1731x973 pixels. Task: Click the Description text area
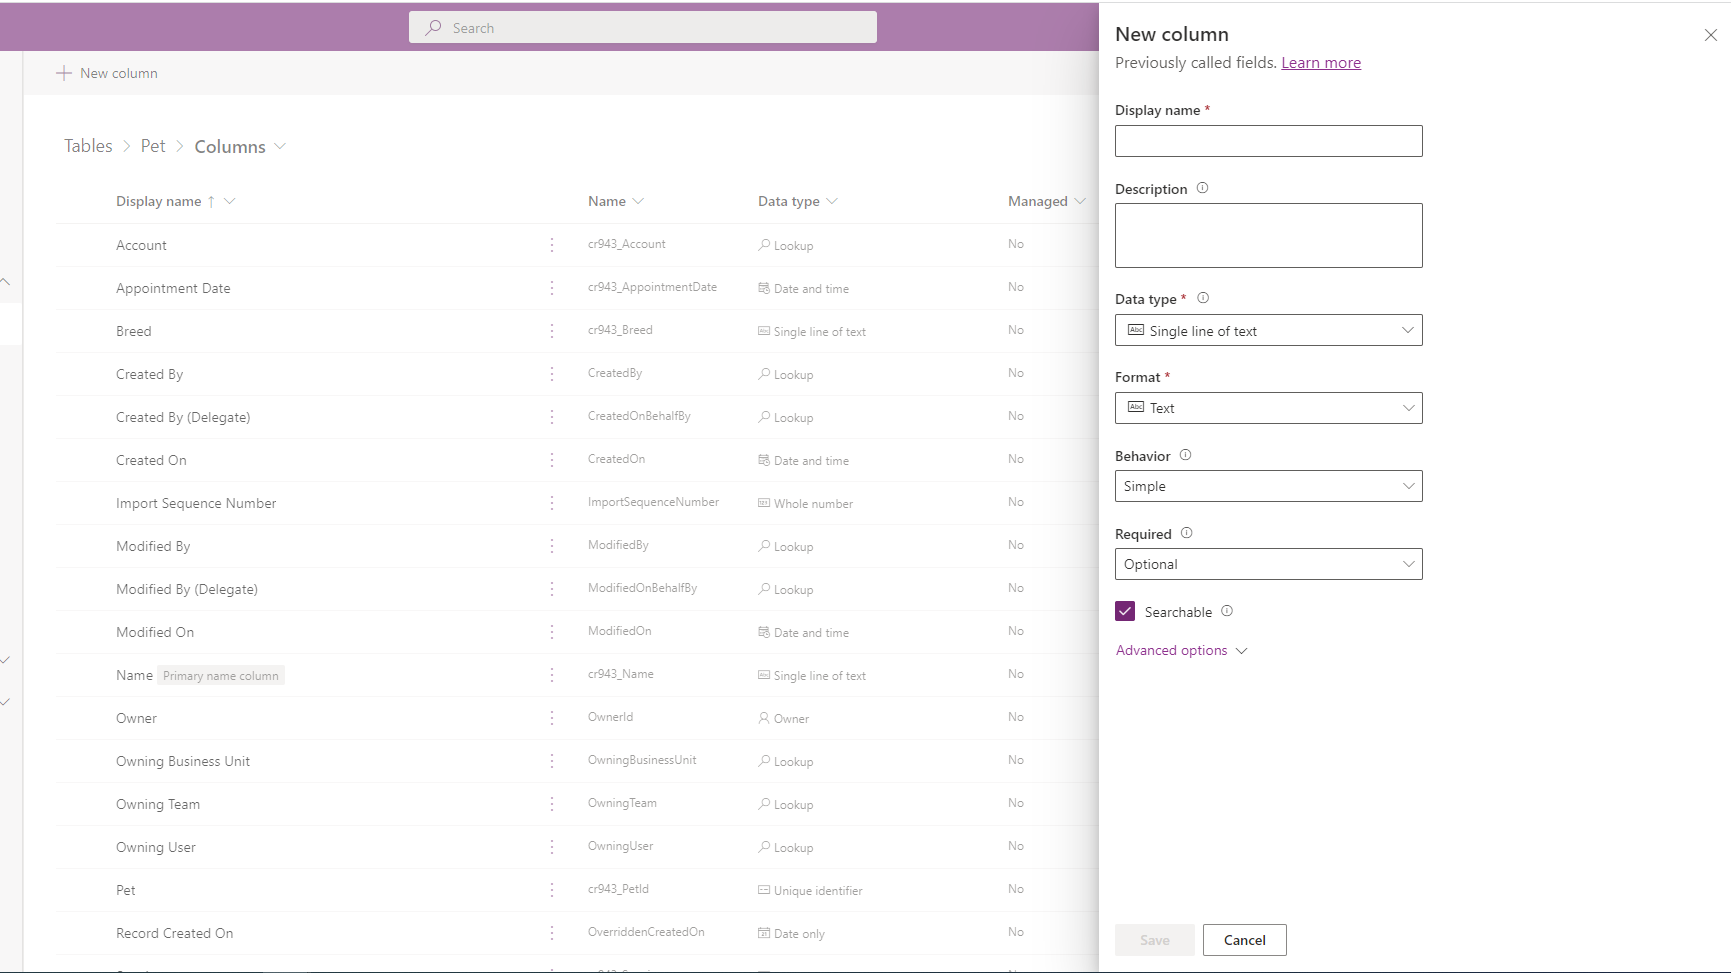1268,235
